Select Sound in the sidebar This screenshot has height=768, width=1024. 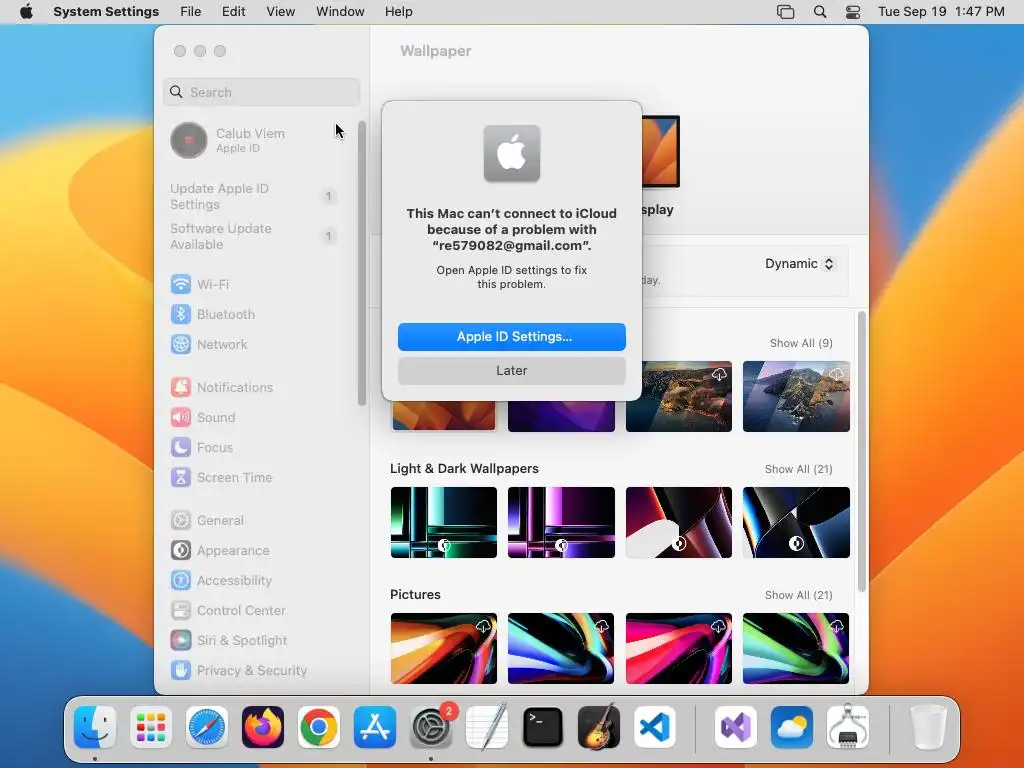point(203,417)
